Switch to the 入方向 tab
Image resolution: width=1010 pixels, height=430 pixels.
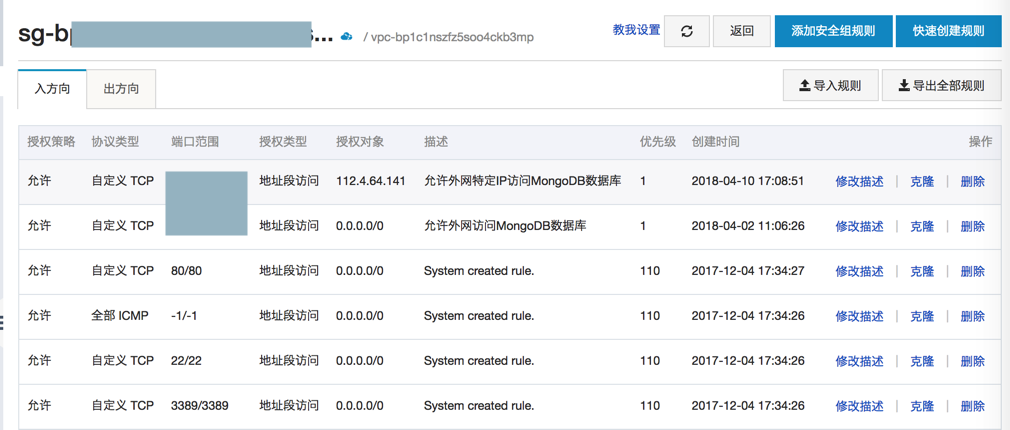click(x=52, y=89)
